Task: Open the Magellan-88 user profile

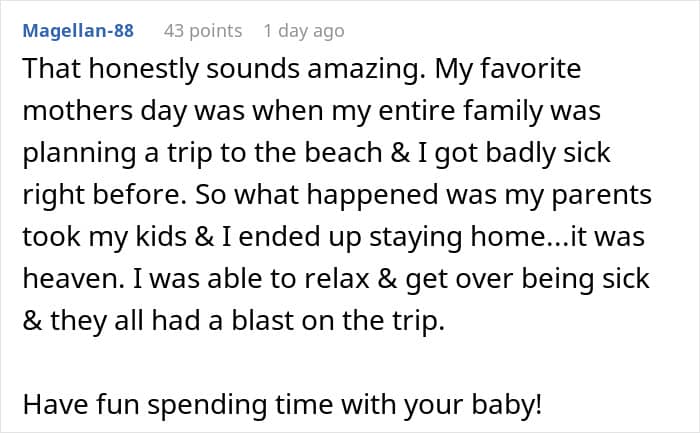Action: pyautogui.click(x=76, y=31)
